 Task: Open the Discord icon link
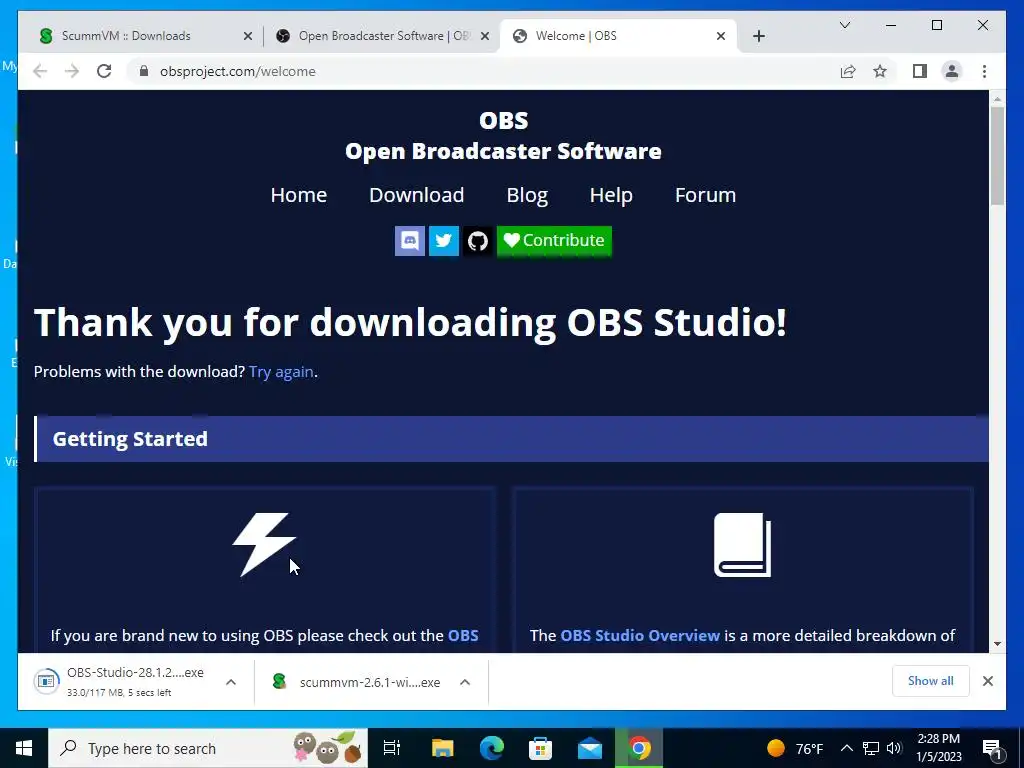point(409,241)
